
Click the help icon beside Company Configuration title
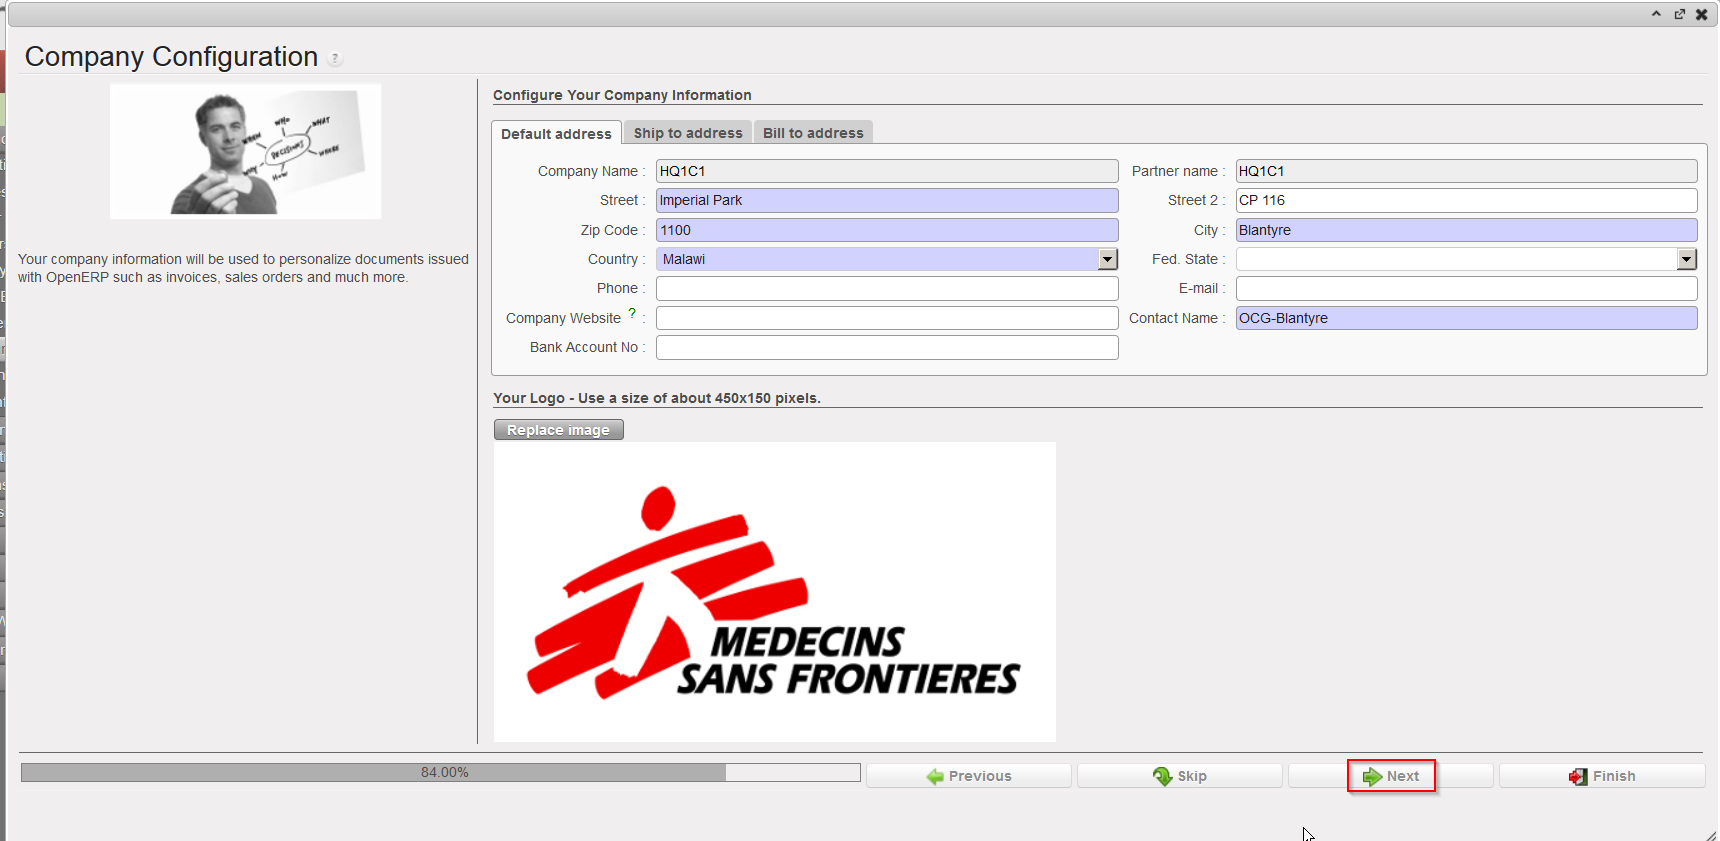[335, 58]
